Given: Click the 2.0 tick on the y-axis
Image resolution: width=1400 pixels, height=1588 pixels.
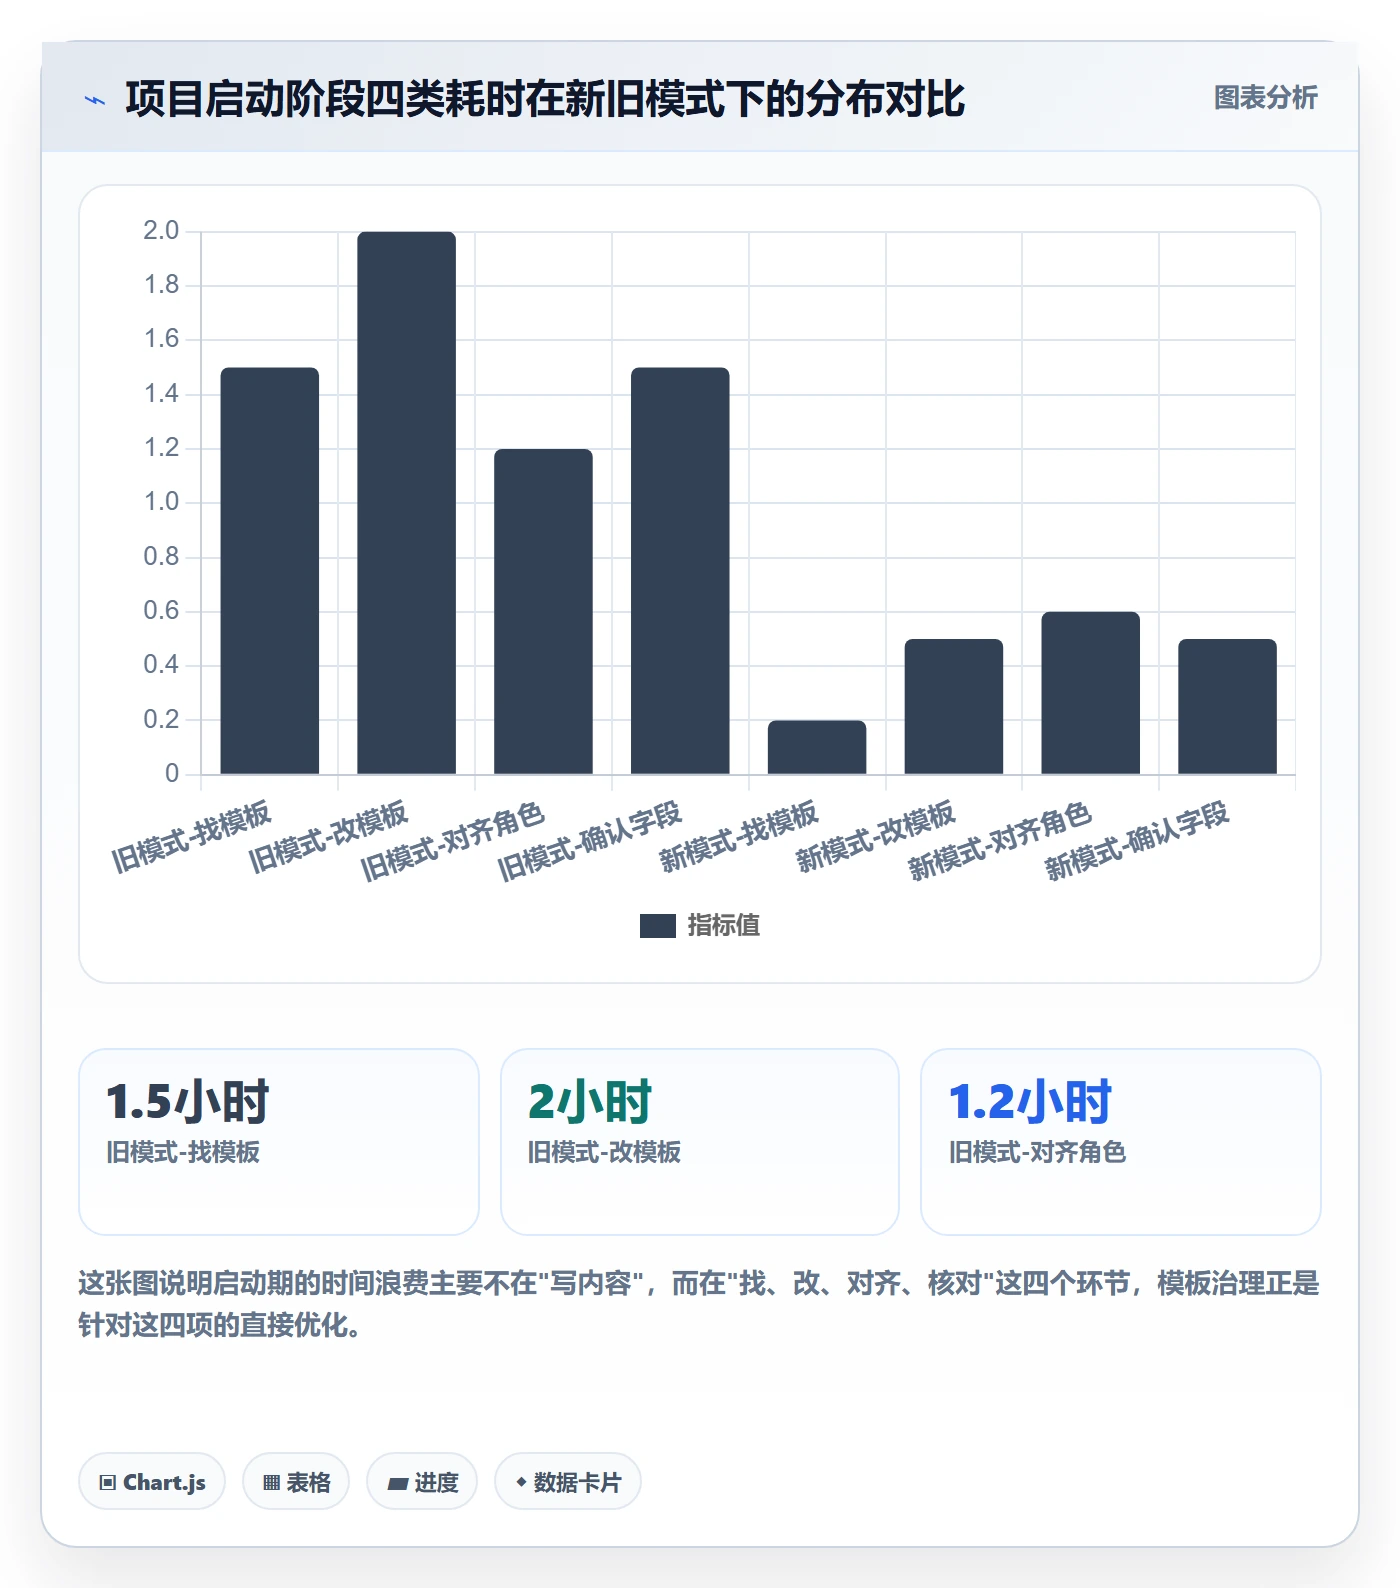Looking at the screenshot, I should click(161, 231).
